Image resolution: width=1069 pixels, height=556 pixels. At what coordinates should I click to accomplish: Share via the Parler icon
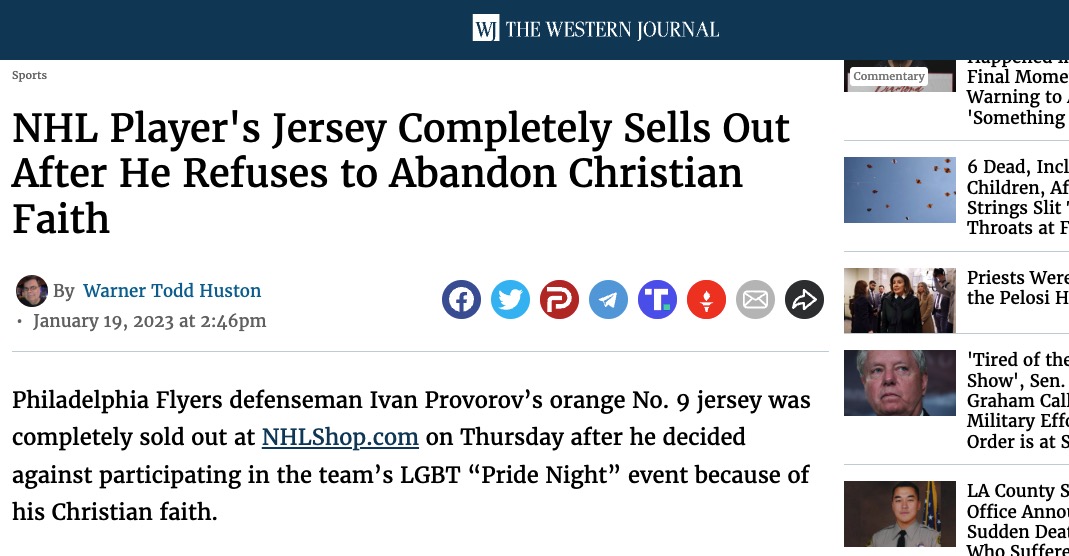tap(560, 299)
